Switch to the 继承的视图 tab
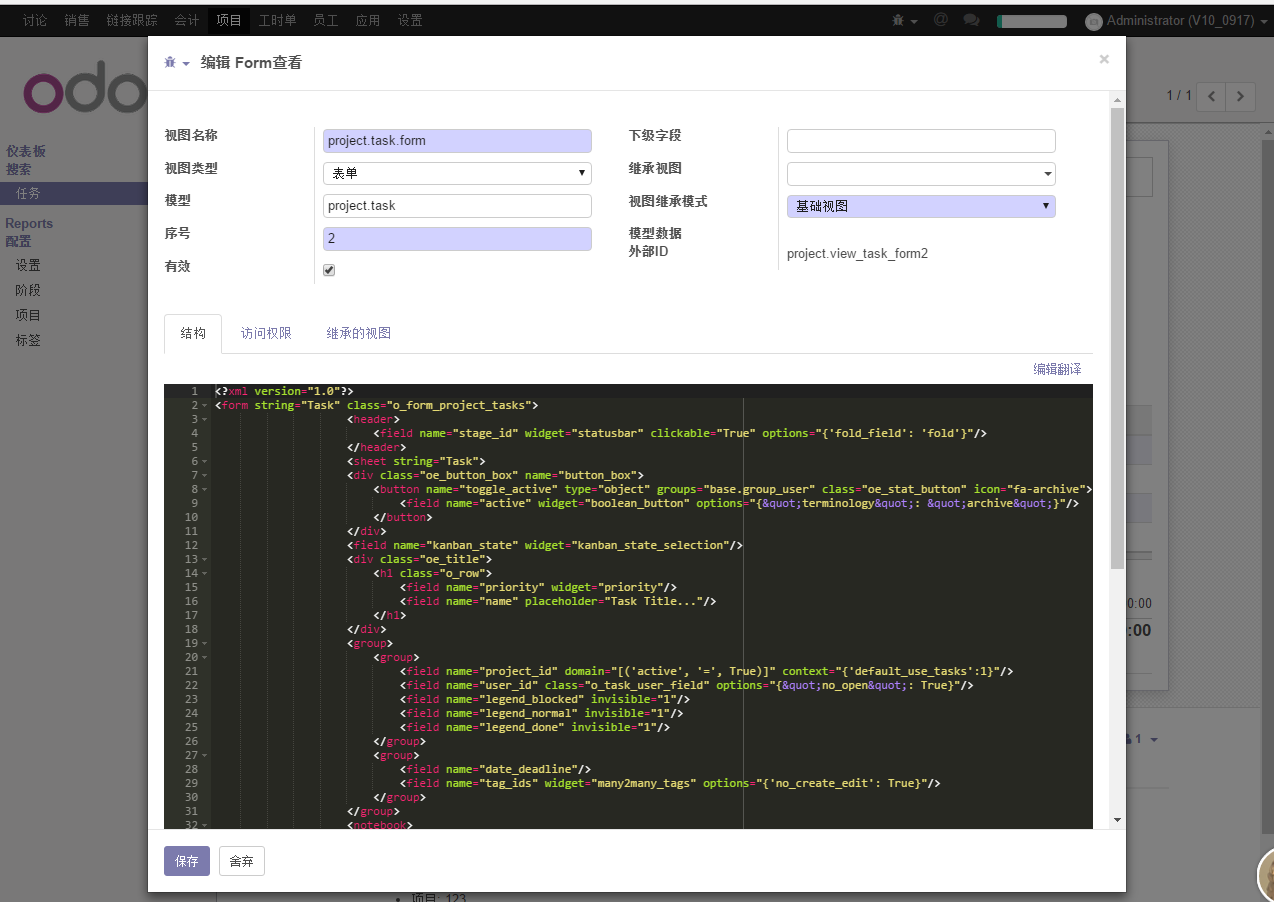The height and width of the screenshot is (902, 1274). 358,333
